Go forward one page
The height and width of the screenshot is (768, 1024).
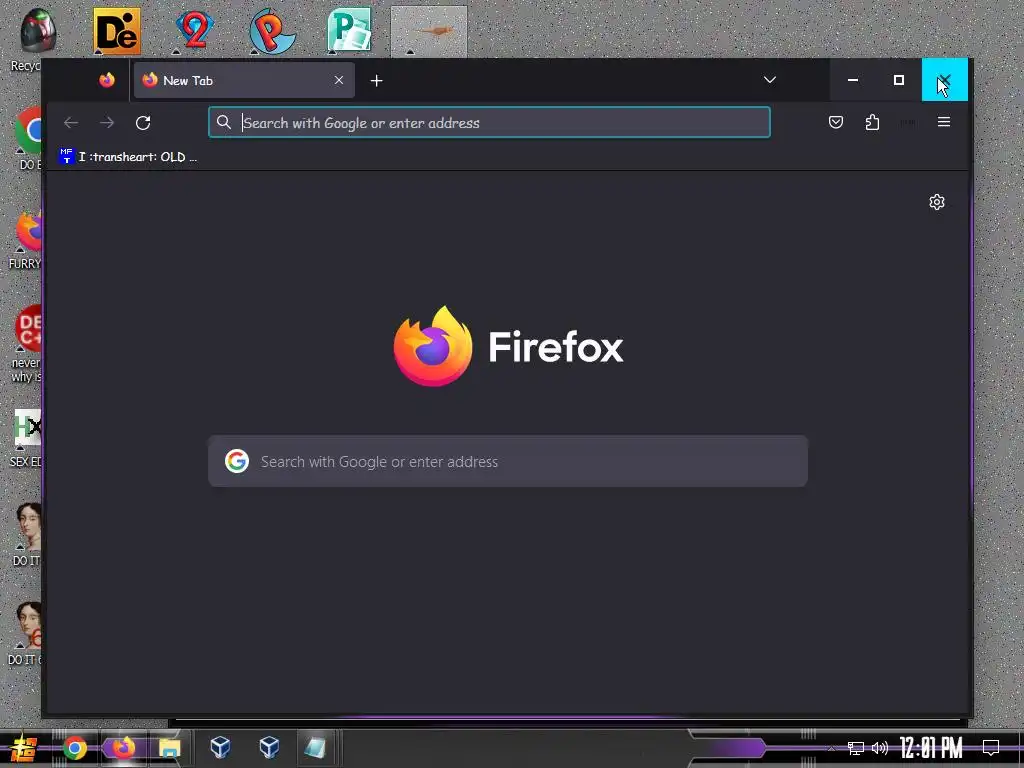(107, 122)
